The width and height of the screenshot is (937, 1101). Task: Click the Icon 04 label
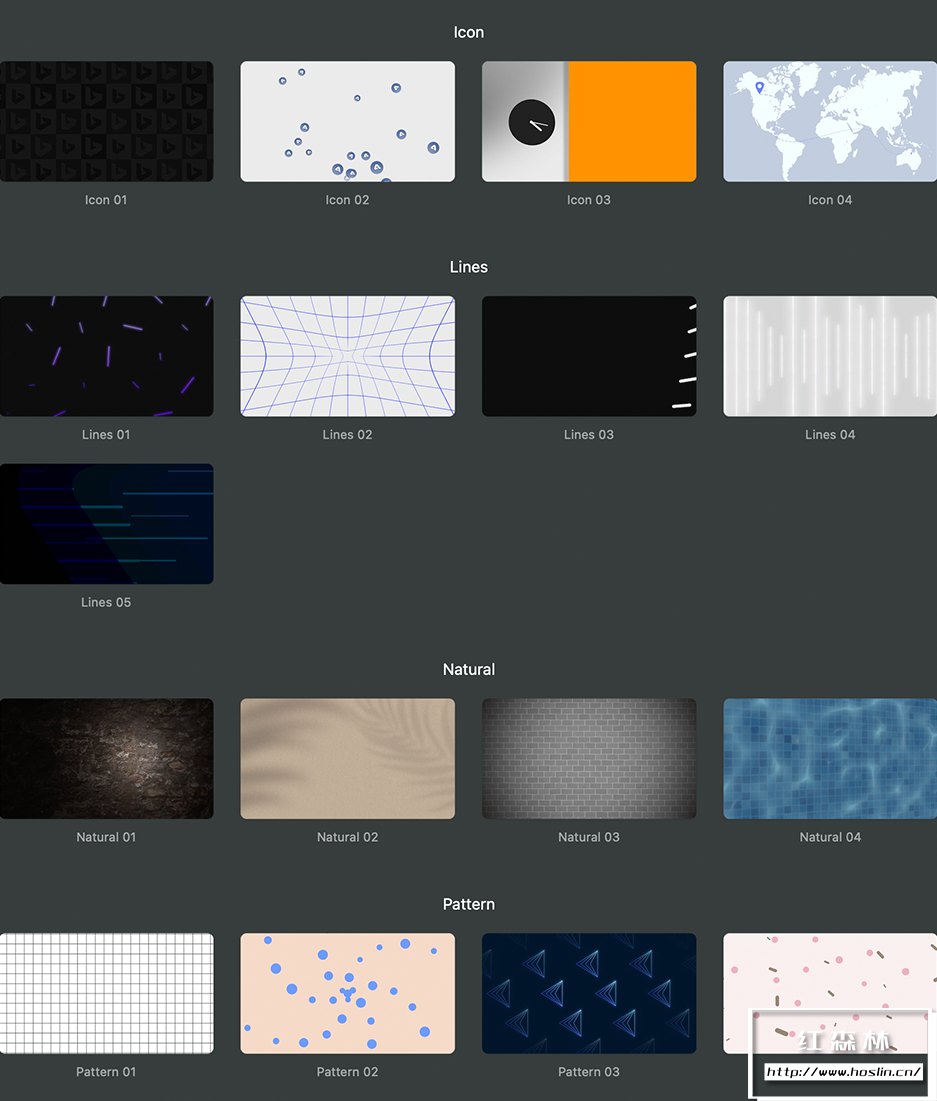click(830, 200)
